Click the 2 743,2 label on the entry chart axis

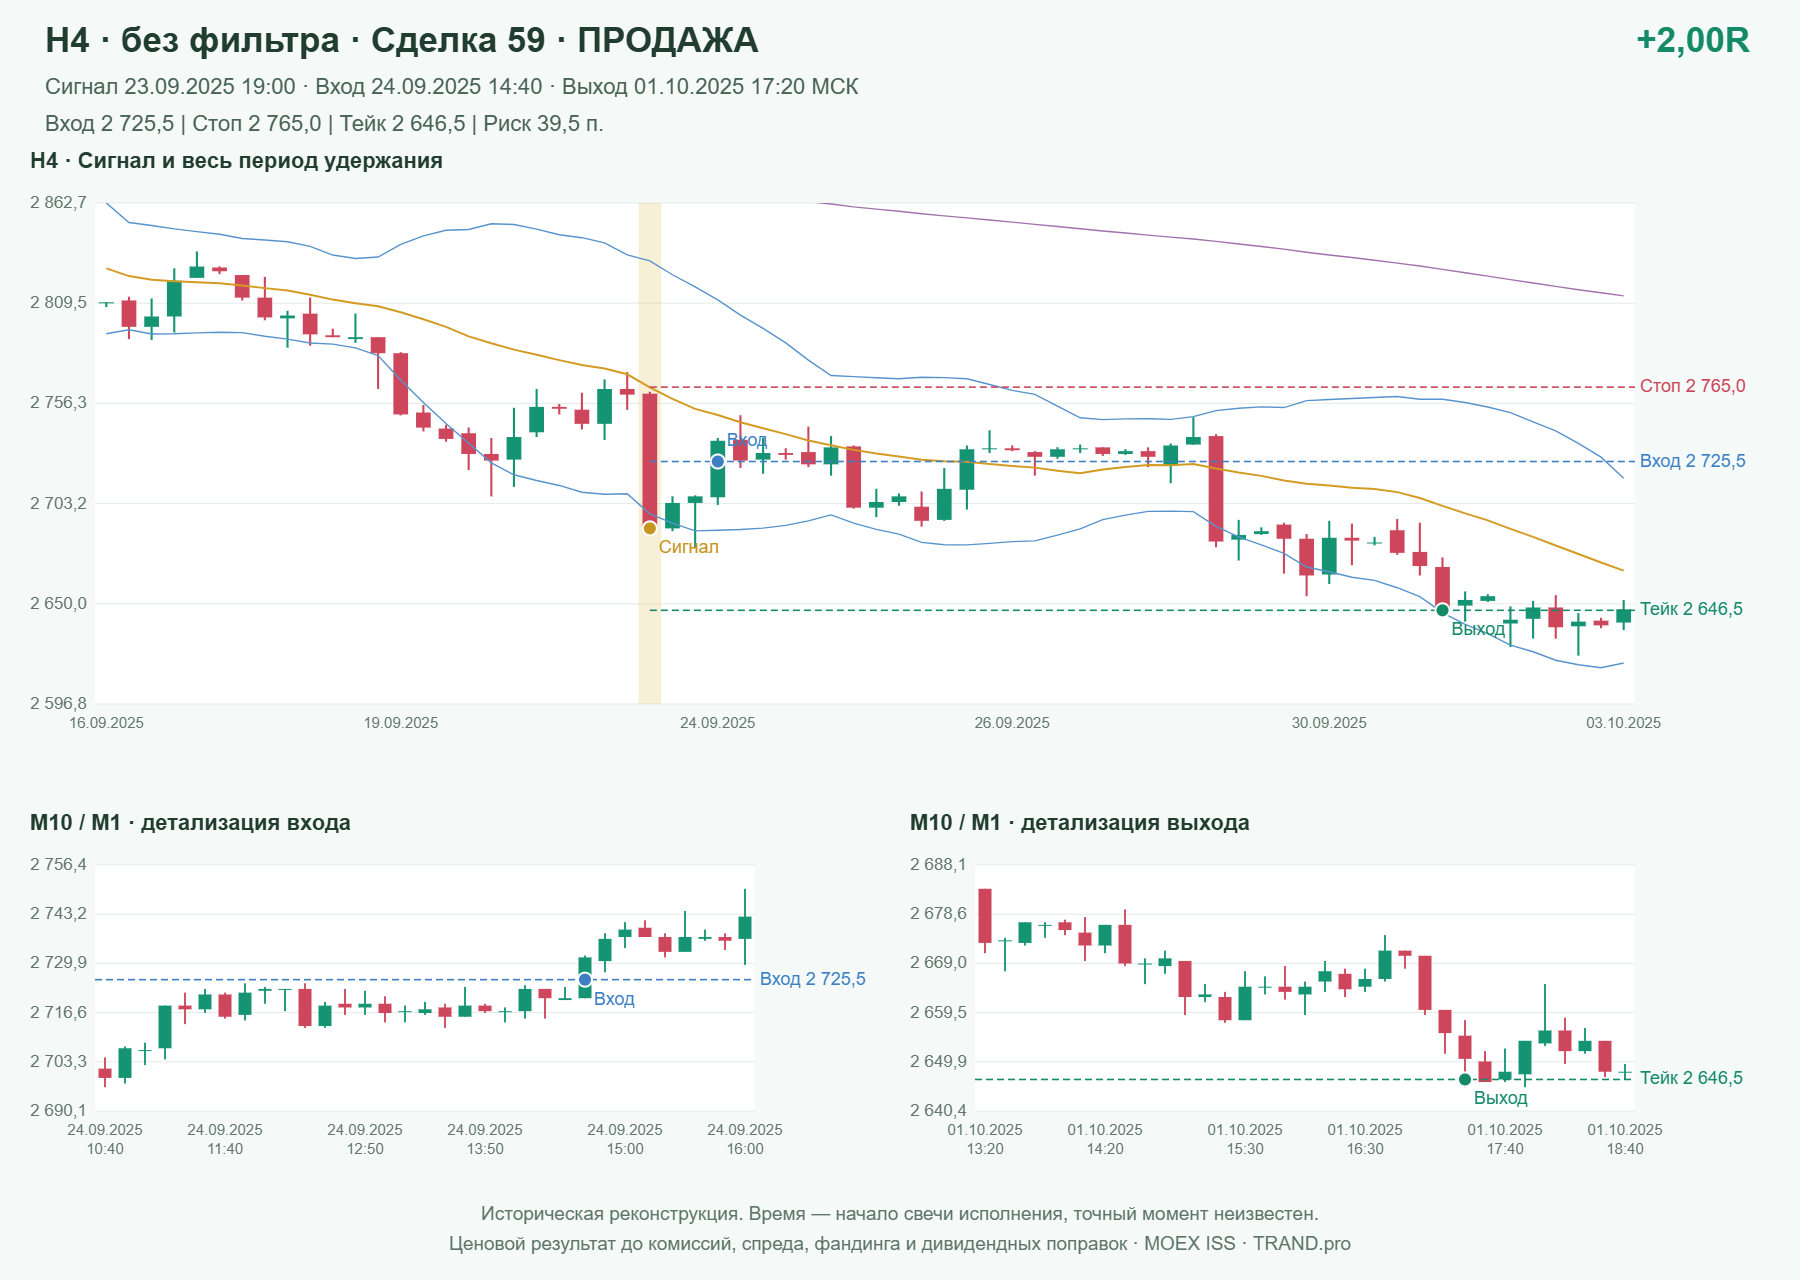click(x=58, y=914)
